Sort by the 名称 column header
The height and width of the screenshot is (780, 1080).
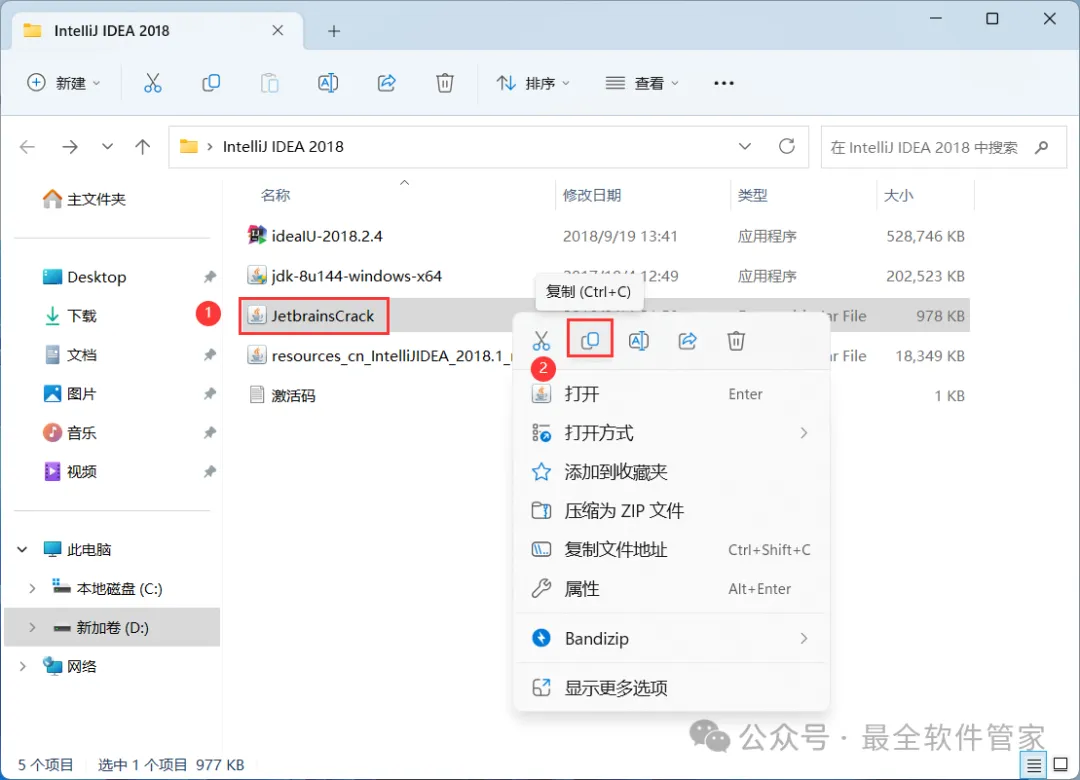click(276, 196)
